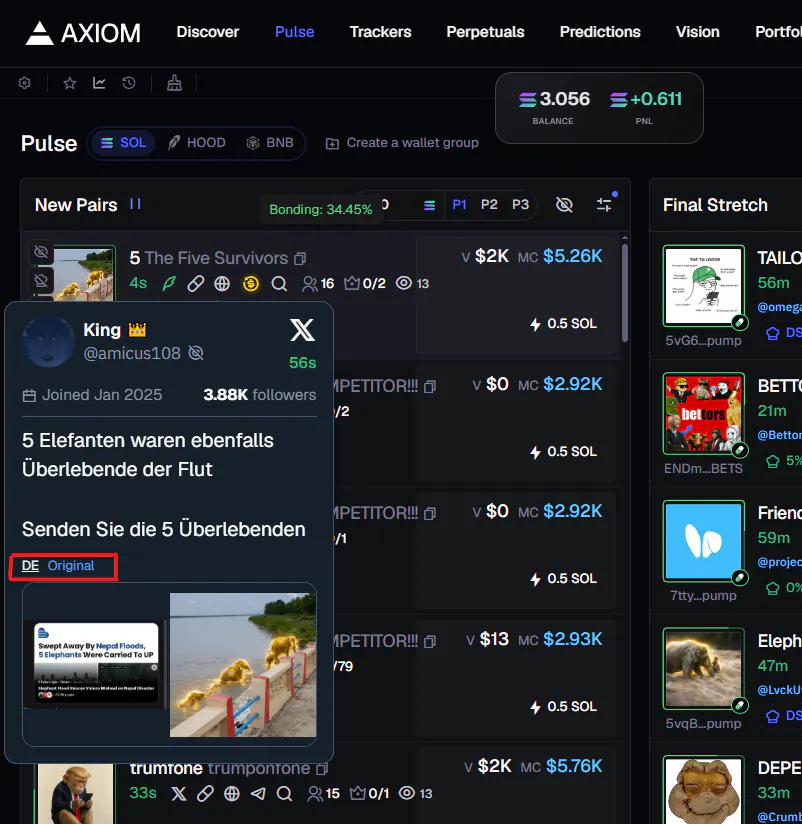
Task: Open history clock icon
Action: click(129, 83)
